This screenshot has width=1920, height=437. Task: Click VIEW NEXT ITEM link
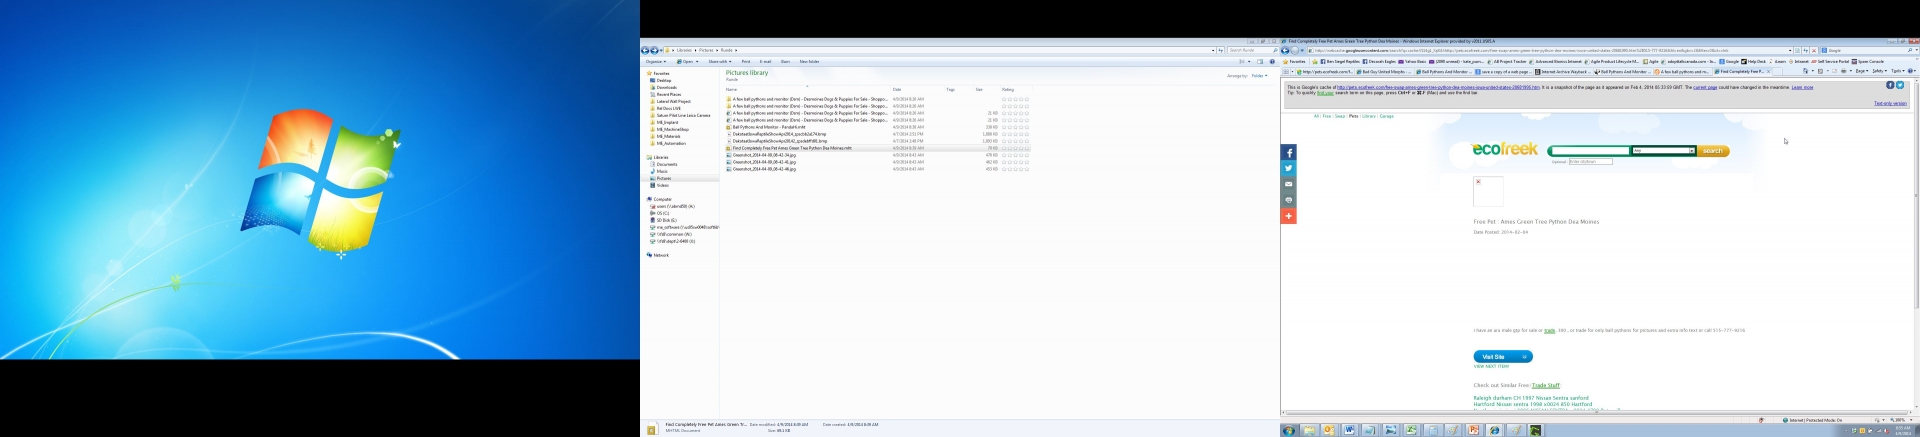[1491, 366]
